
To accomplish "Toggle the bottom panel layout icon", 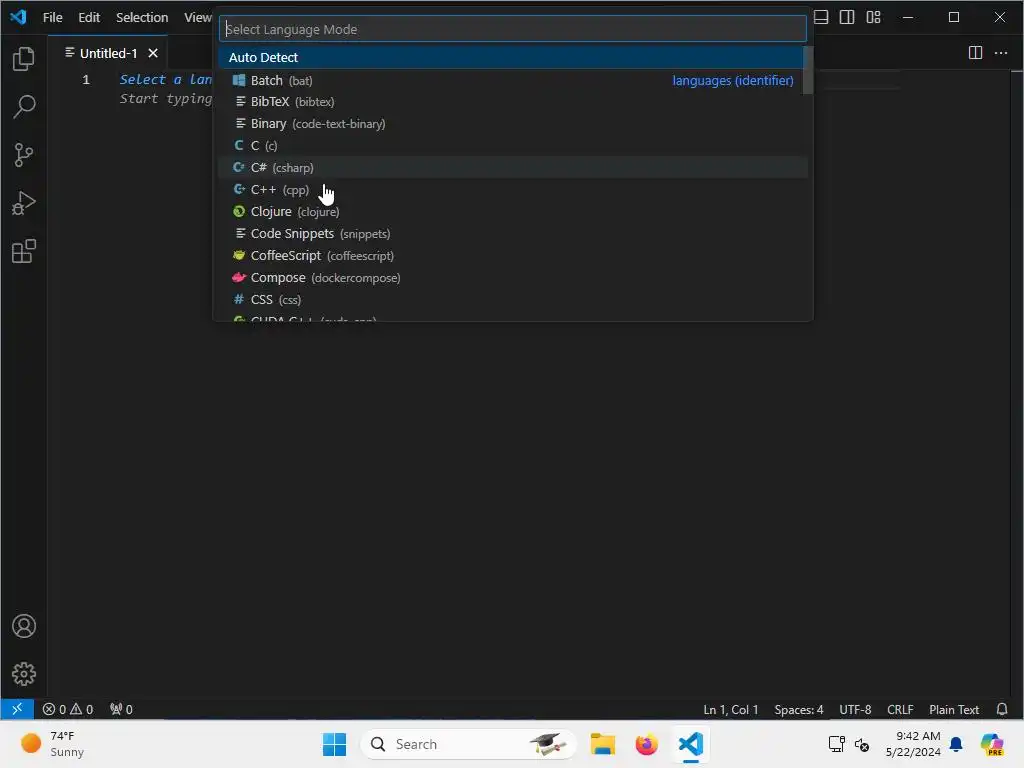I will click(x=821, y=17).
